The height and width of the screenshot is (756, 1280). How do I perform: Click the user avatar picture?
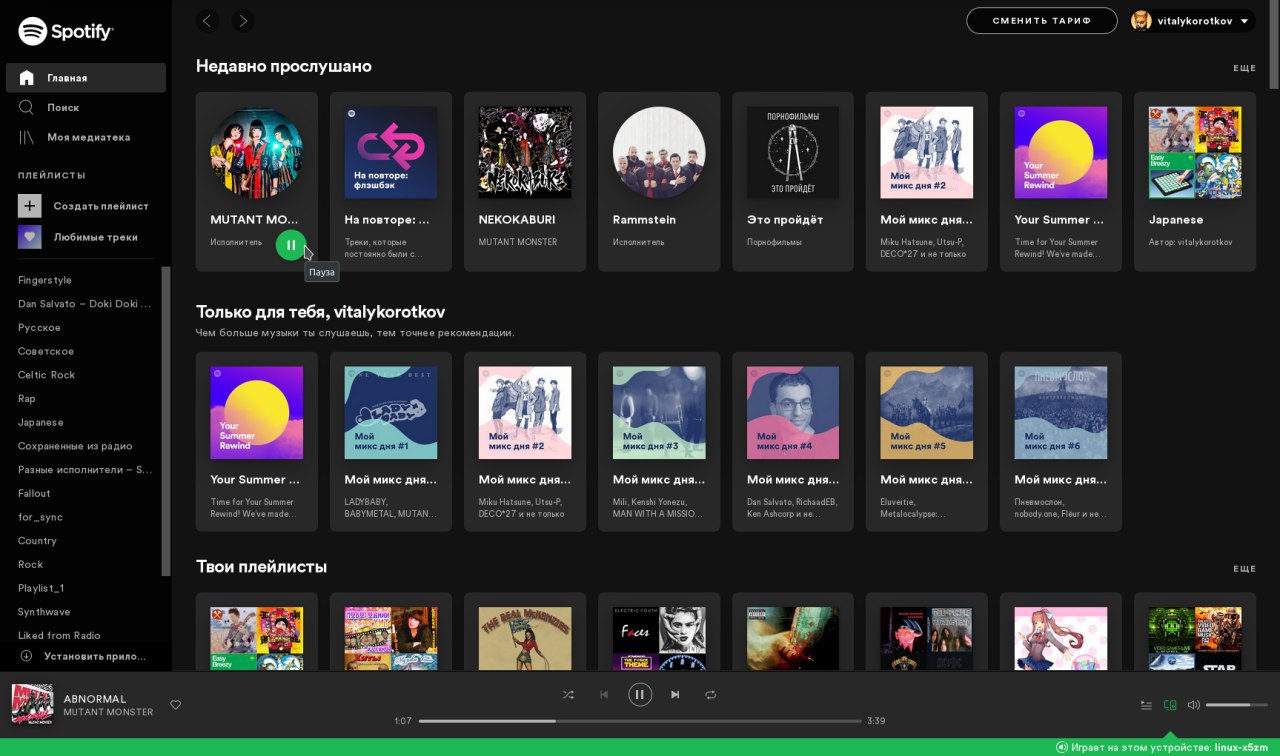1141,20
